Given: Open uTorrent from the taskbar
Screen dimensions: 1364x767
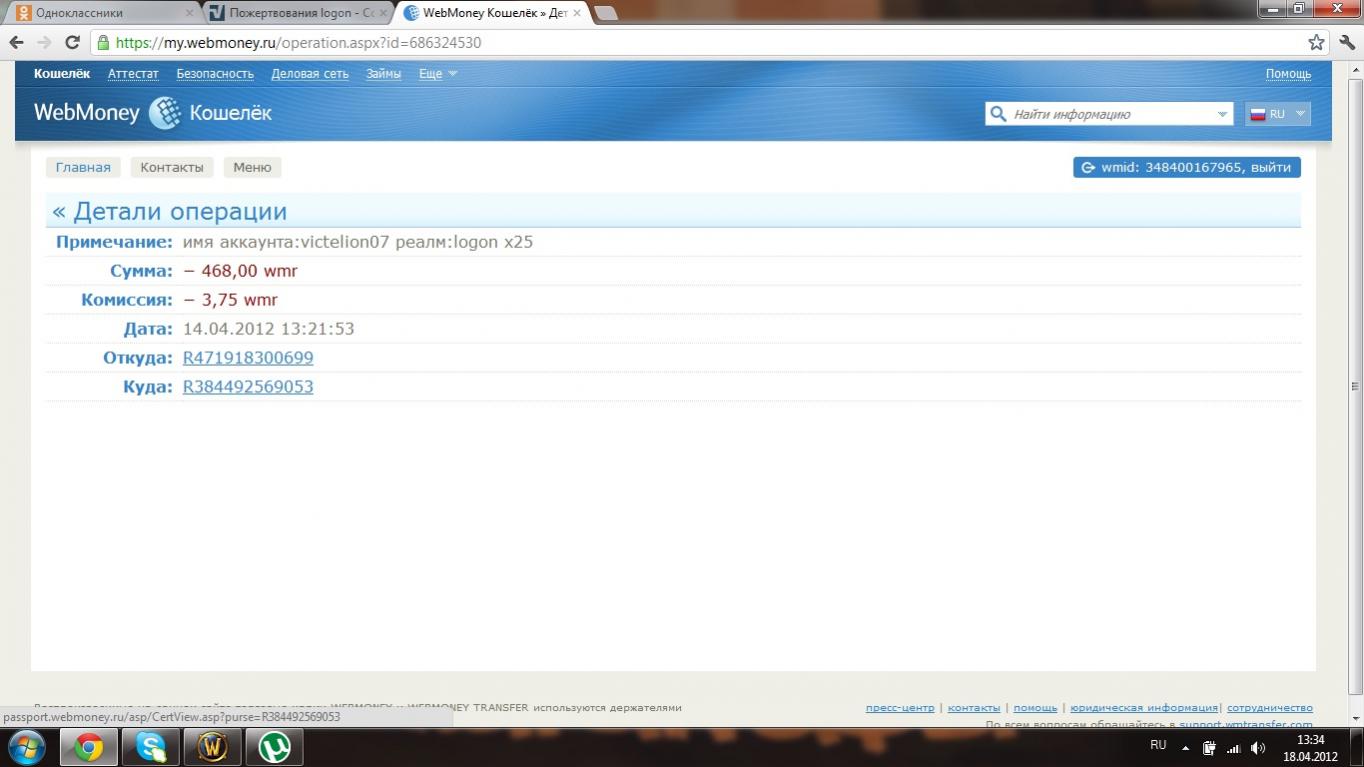Looking at the screenshot, I should [x=273, y=747].
